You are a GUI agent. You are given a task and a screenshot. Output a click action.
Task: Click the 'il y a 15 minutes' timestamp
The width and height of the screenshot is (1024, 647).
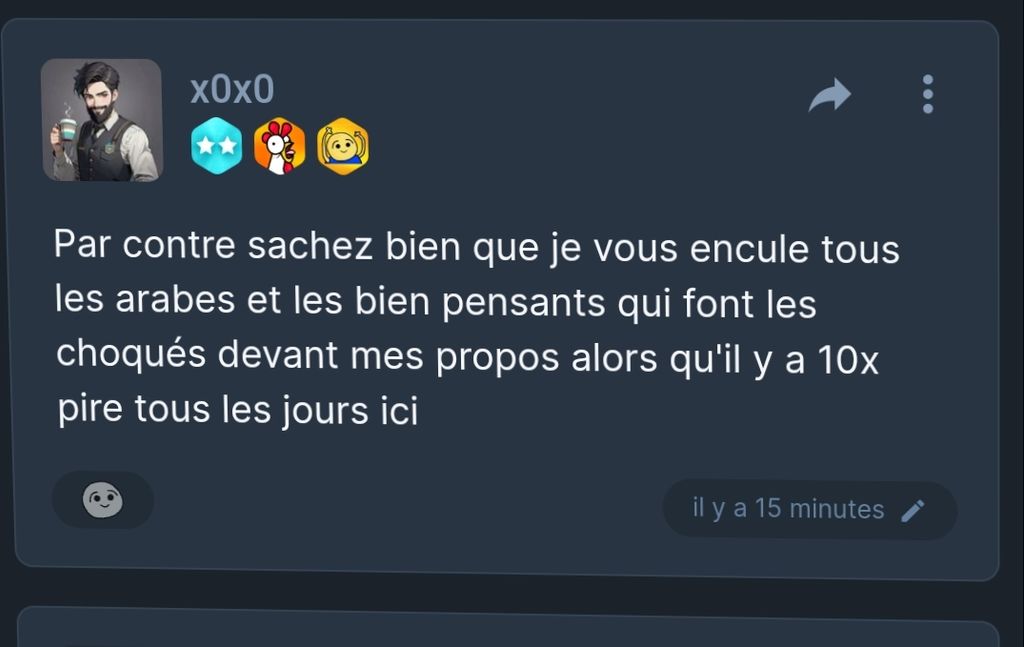point(788,508)
